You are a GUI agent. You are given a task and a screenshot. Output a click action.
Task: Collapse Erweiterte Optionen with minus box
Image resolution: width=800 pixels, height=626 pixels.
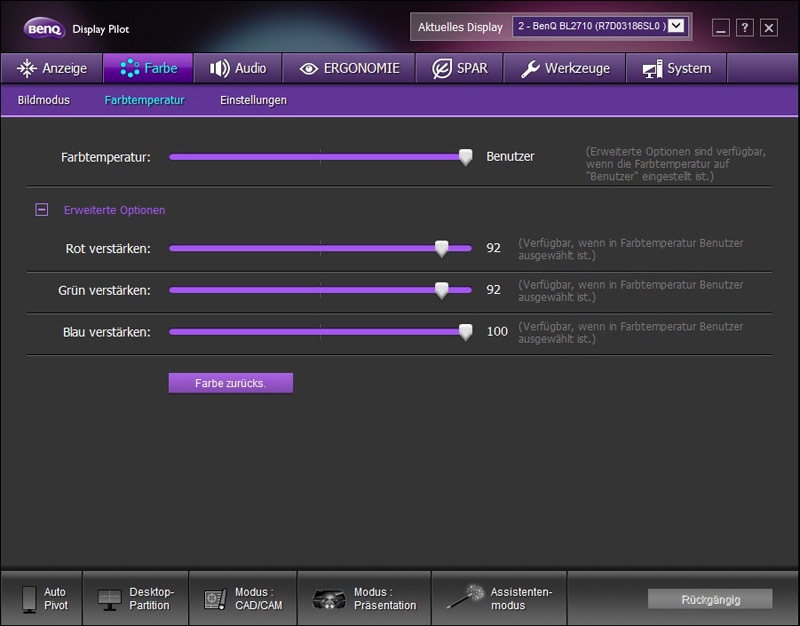pyautogui.click(x=41, y=209)
